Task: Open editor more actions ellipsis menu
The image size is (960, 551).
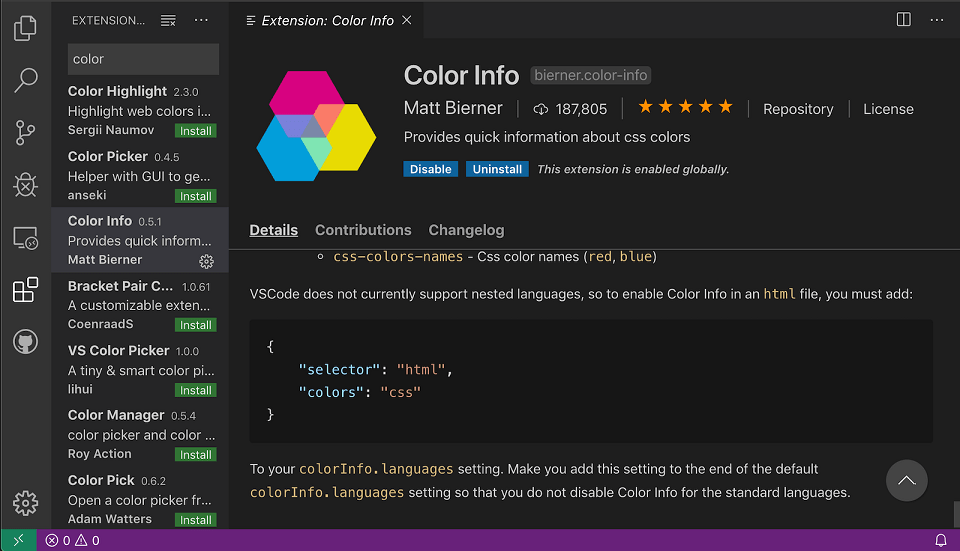Action: coord(937,20)
